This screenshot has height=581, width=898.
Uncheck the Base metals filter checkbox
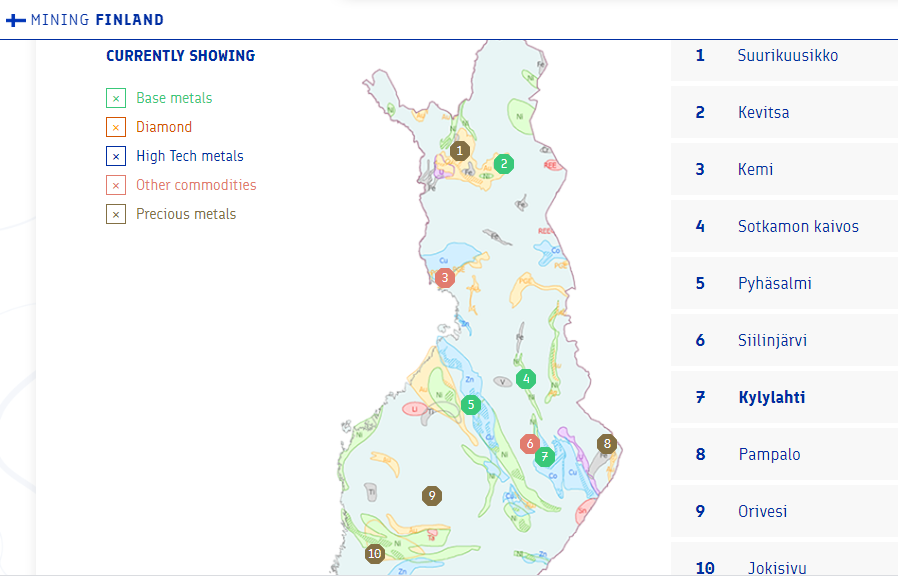pyautogui.click(x=116, y=98)
